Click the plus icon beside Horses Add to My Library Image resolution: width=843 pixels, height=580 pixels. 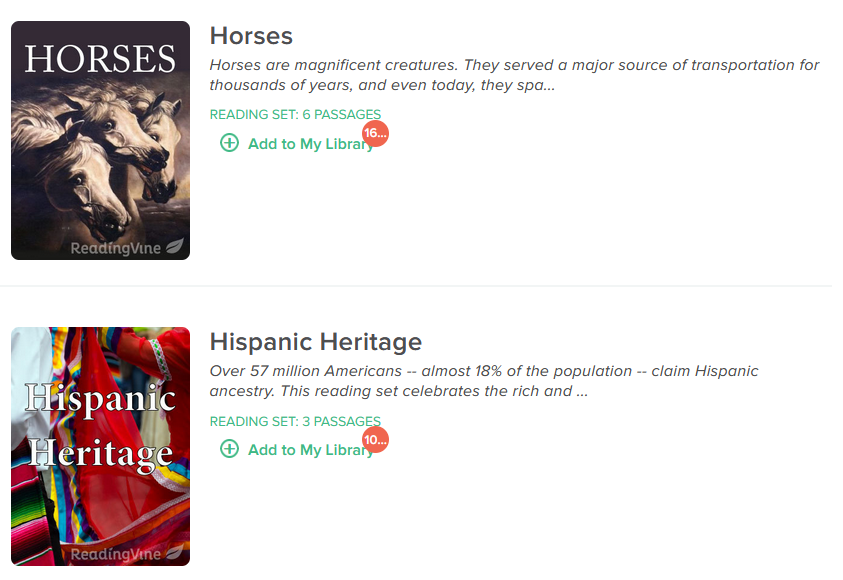pos(230,143)
